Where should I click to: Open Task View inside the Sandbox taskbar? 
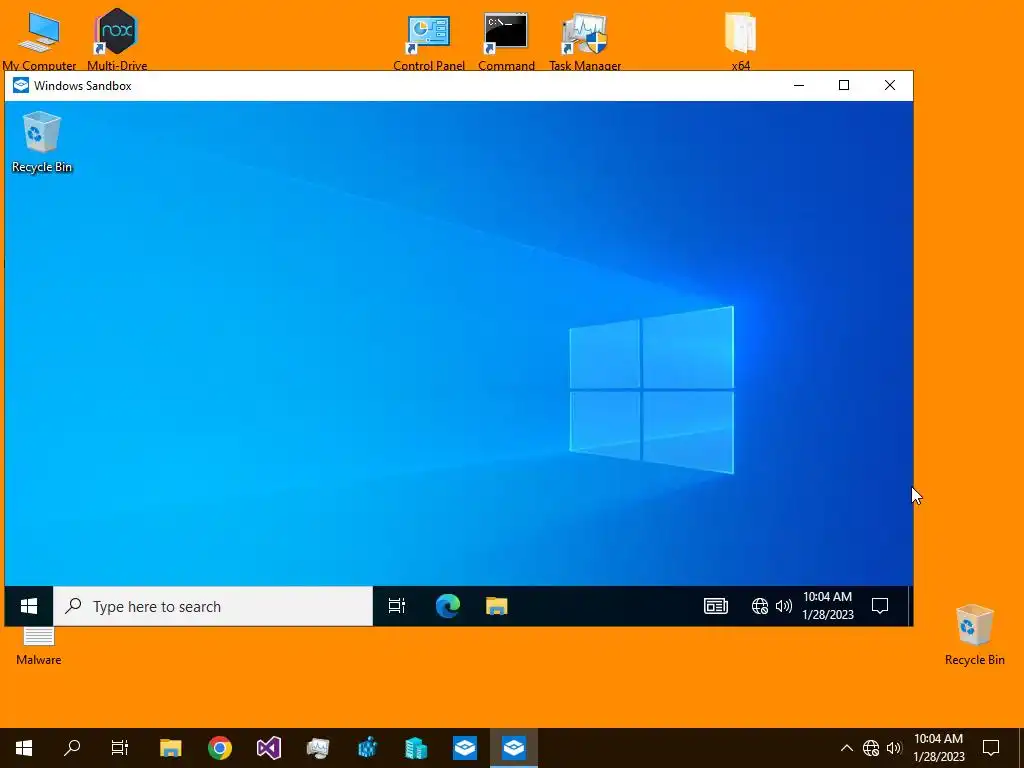coord(397,607)
